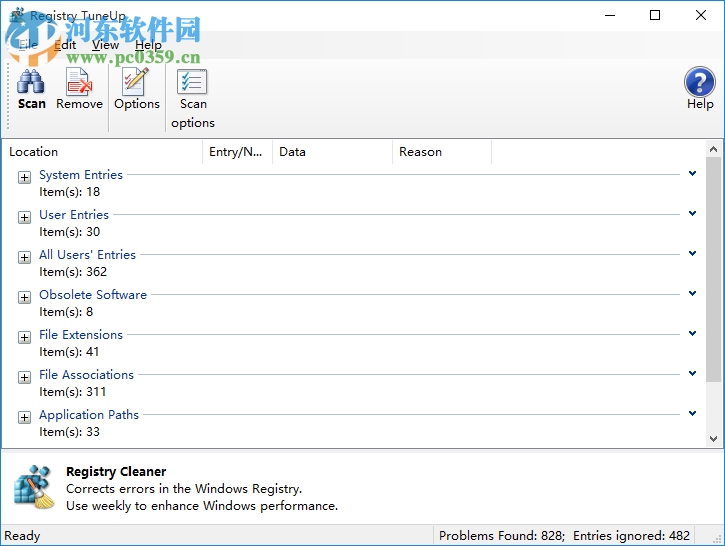Click the chevron right of System Entries

(692, 173)
